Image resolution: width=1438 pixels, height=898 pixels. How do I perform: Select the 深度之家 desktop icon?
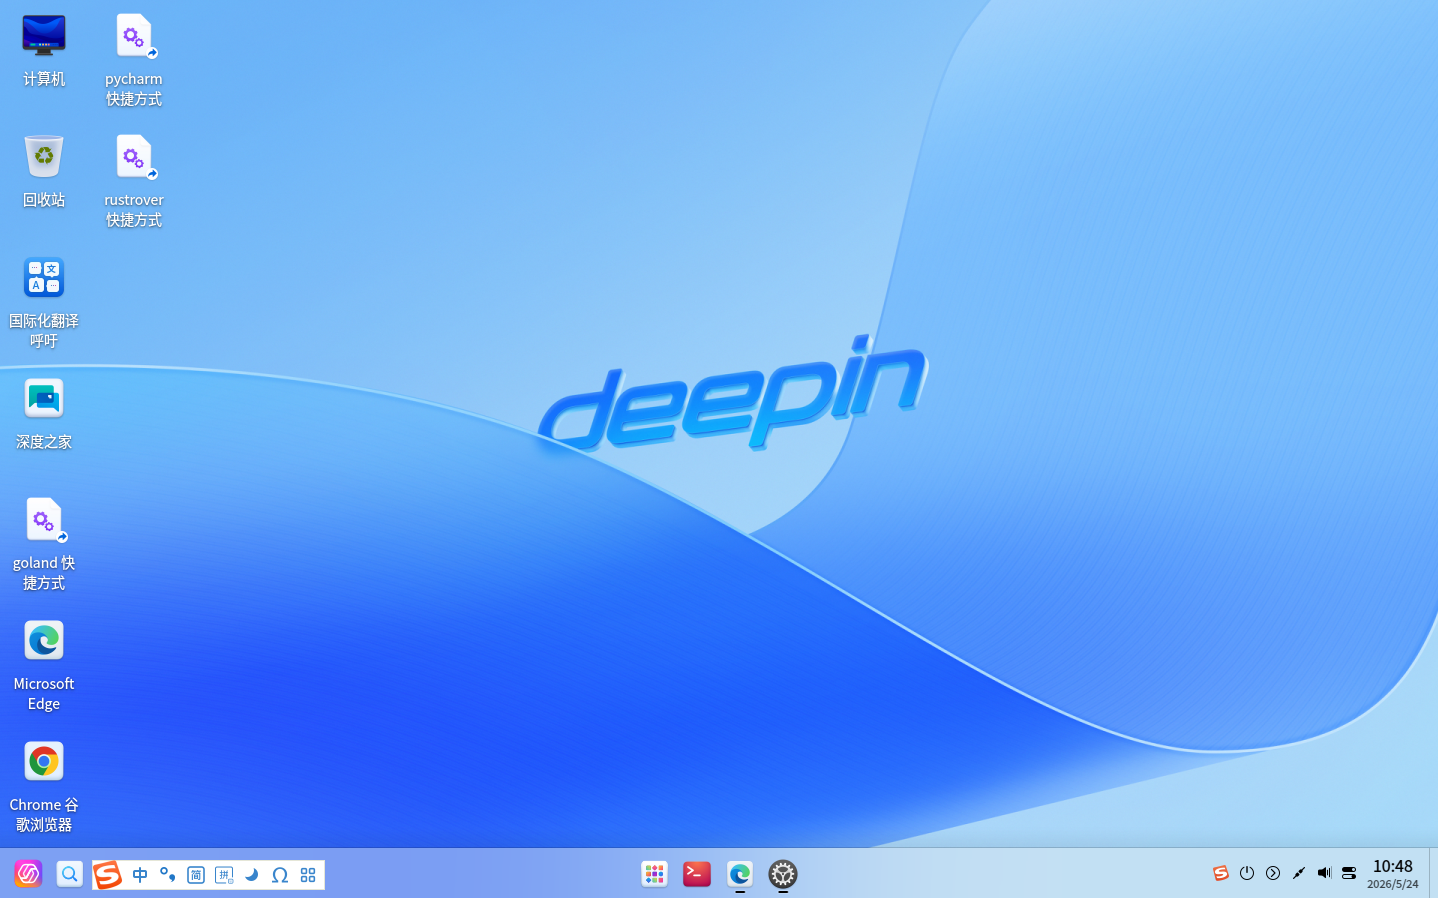click(x=44, y=399)
